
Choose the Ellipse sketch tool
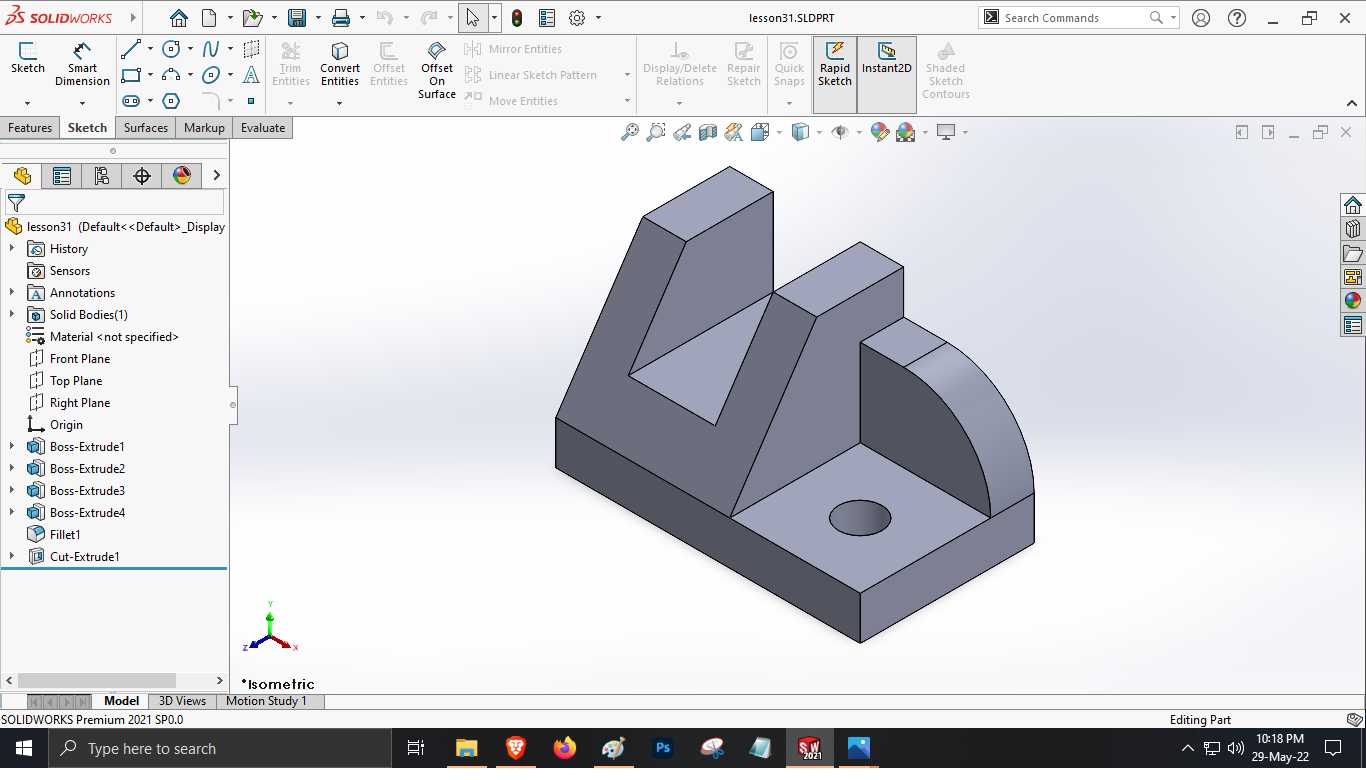211,75
